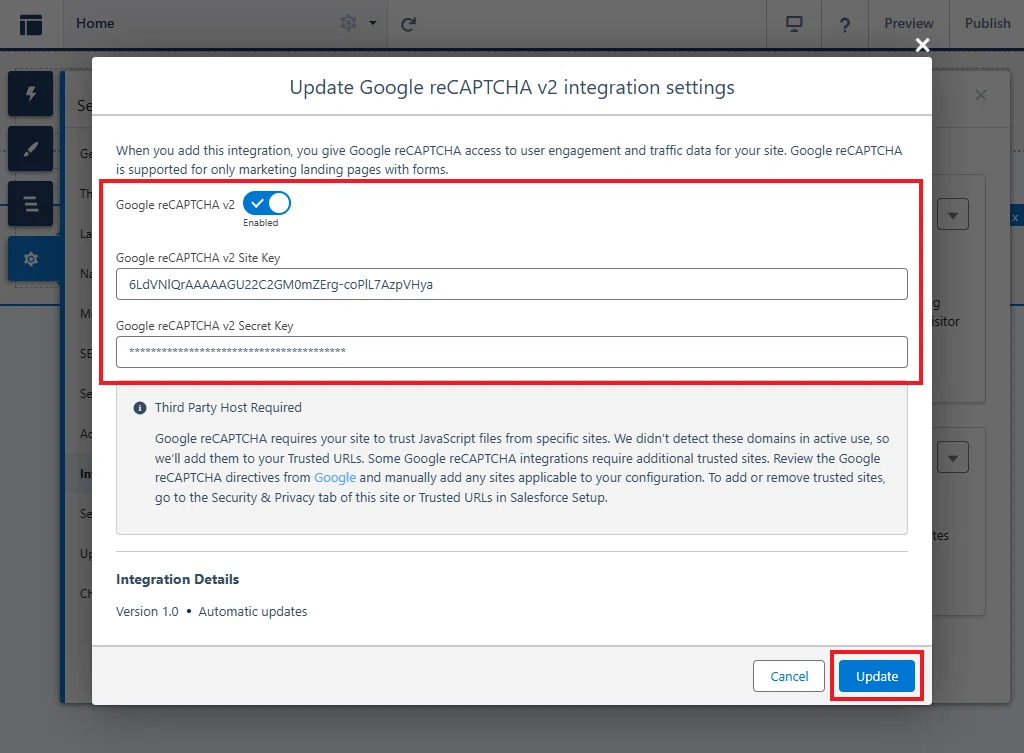
Task: Open the Settings gear sidebar panel
Action: (31, 259)
